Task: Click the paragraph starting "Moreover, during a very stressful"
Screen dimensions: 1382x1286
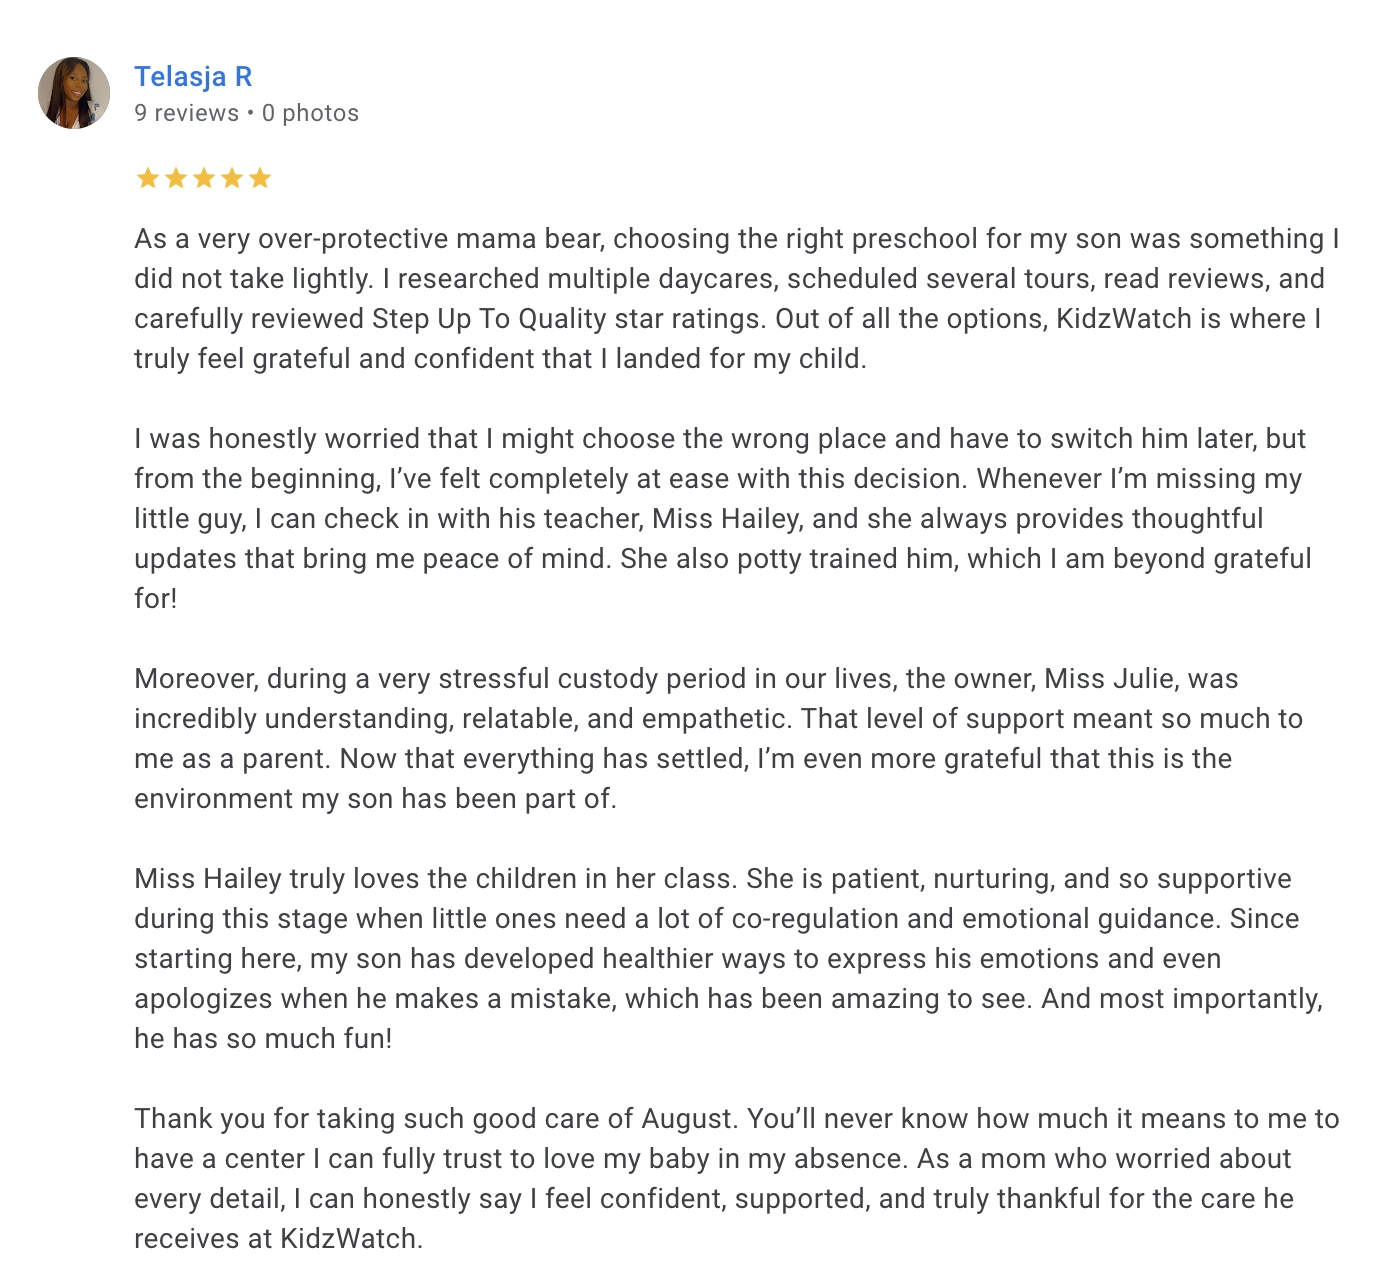Action: (718, 738)
